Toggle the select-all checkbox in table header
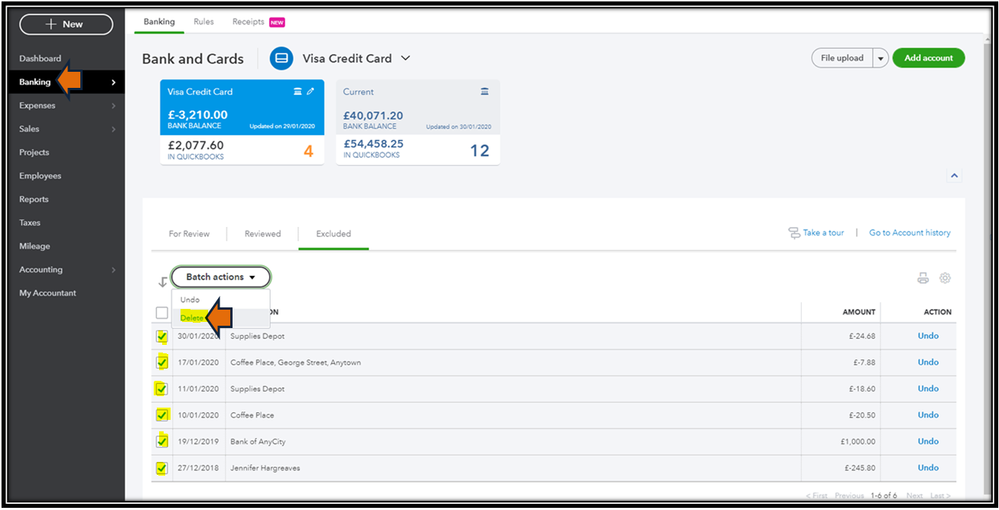999x510 pixels. click(162, 312)
